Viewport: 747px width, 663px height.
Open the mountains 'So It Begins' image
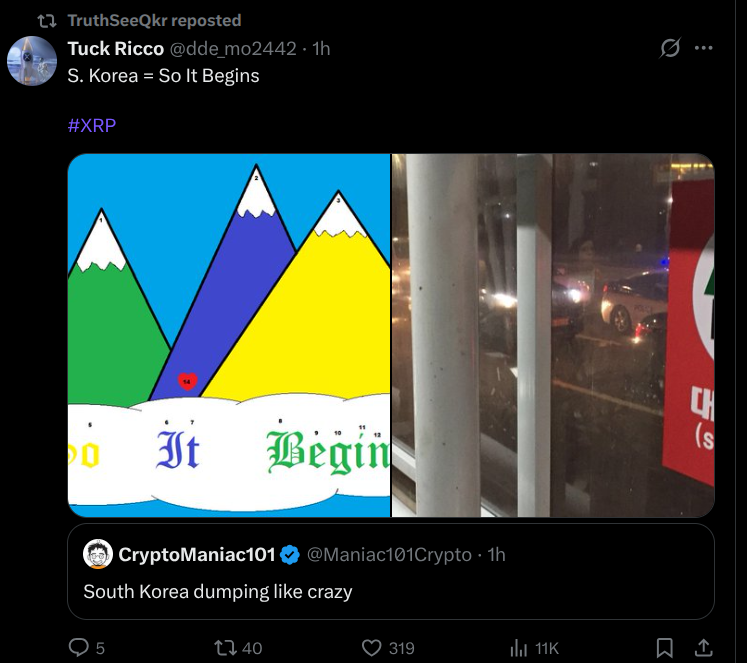pos(229,335)
